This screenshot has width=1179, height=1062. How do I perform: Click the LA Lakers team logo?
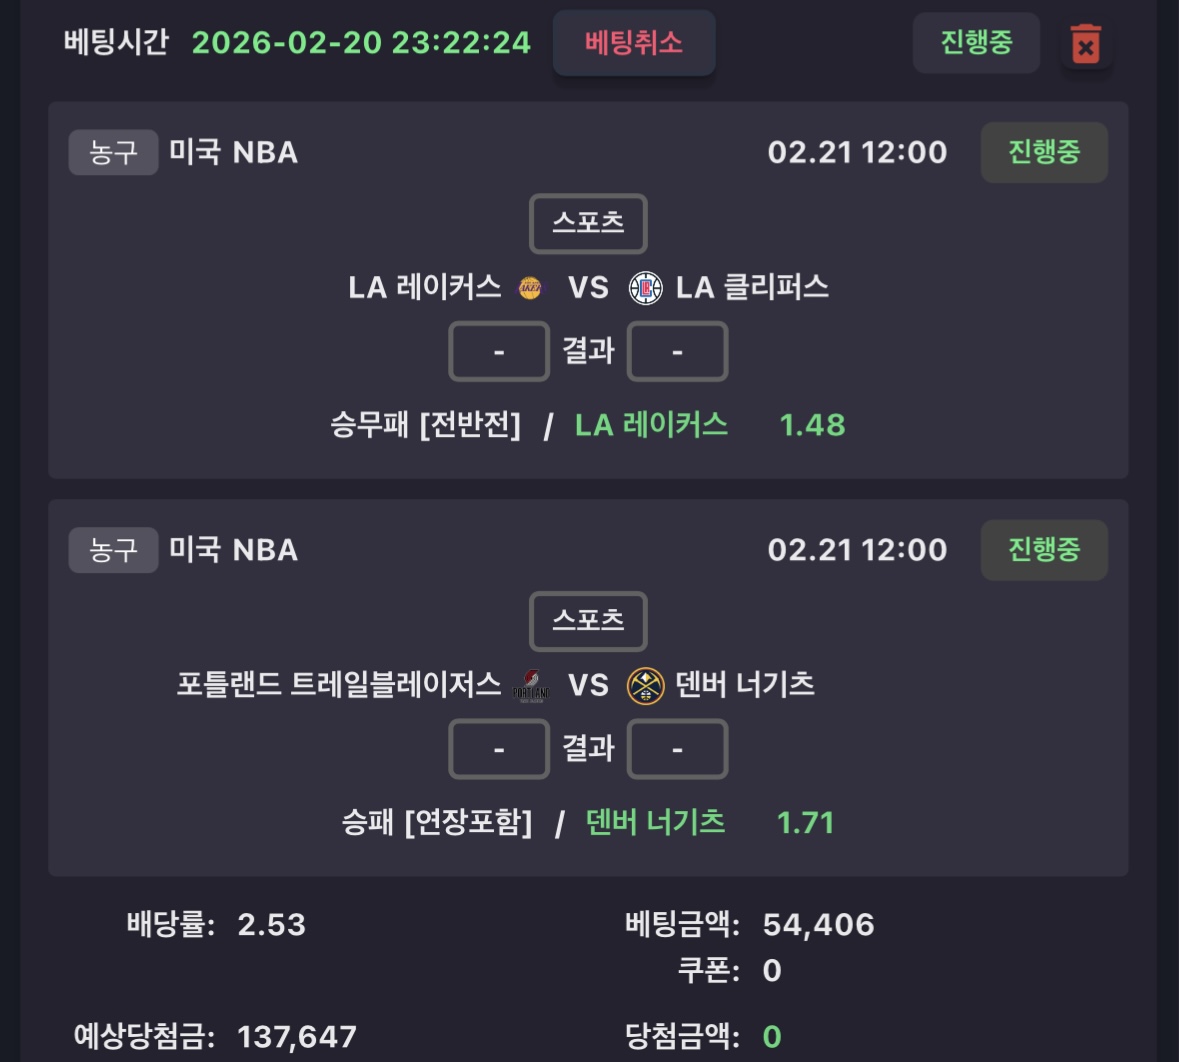tap(530, 288)
